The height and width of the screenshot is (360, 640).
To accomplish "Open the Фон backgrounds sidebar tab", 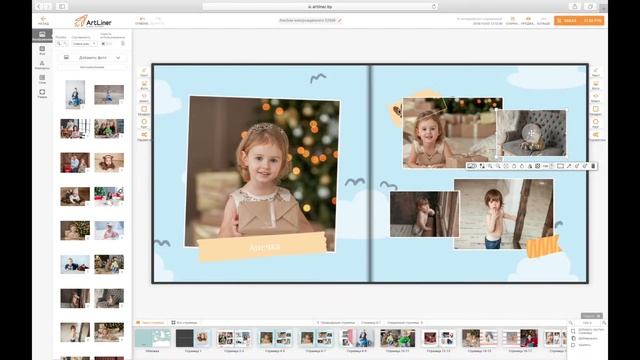I will 42,50.
